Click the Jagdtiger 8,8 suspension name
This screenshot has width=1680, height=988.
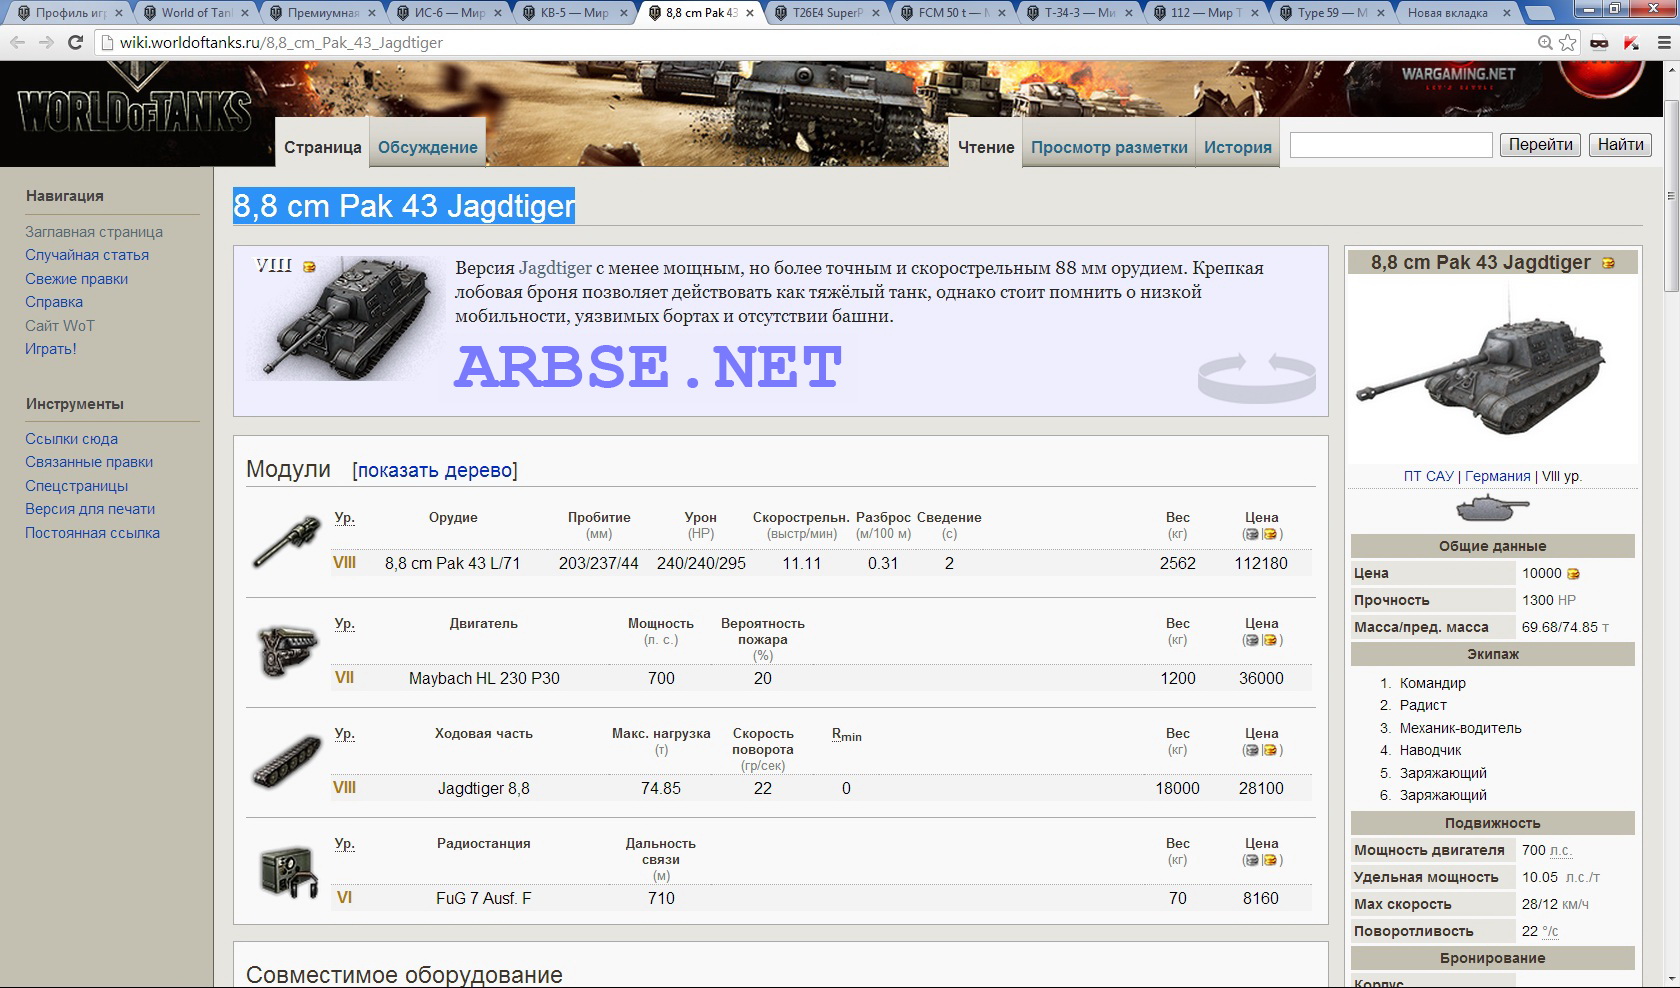pos(484,788)
